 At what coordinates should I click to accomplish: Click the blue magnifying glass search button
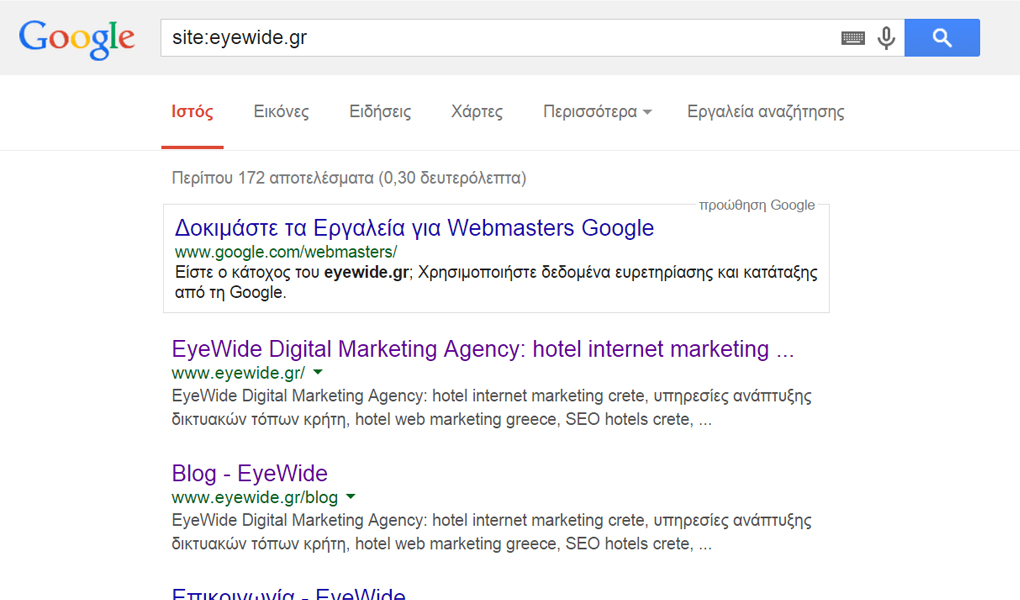(941, 37)
